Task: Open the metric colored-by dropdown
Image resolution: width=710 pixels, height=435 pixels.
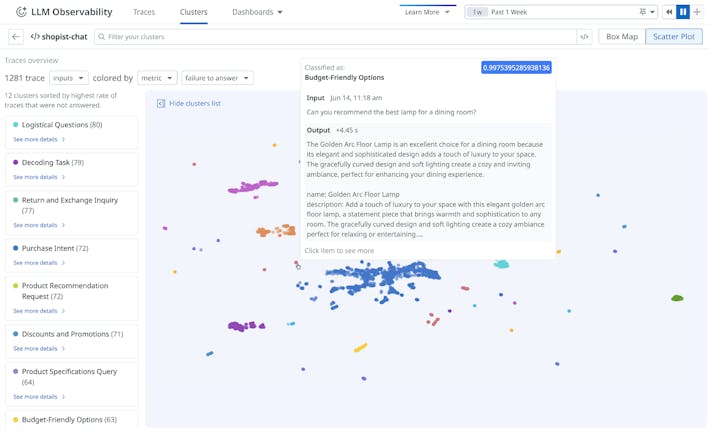Action: coord(157,78)
